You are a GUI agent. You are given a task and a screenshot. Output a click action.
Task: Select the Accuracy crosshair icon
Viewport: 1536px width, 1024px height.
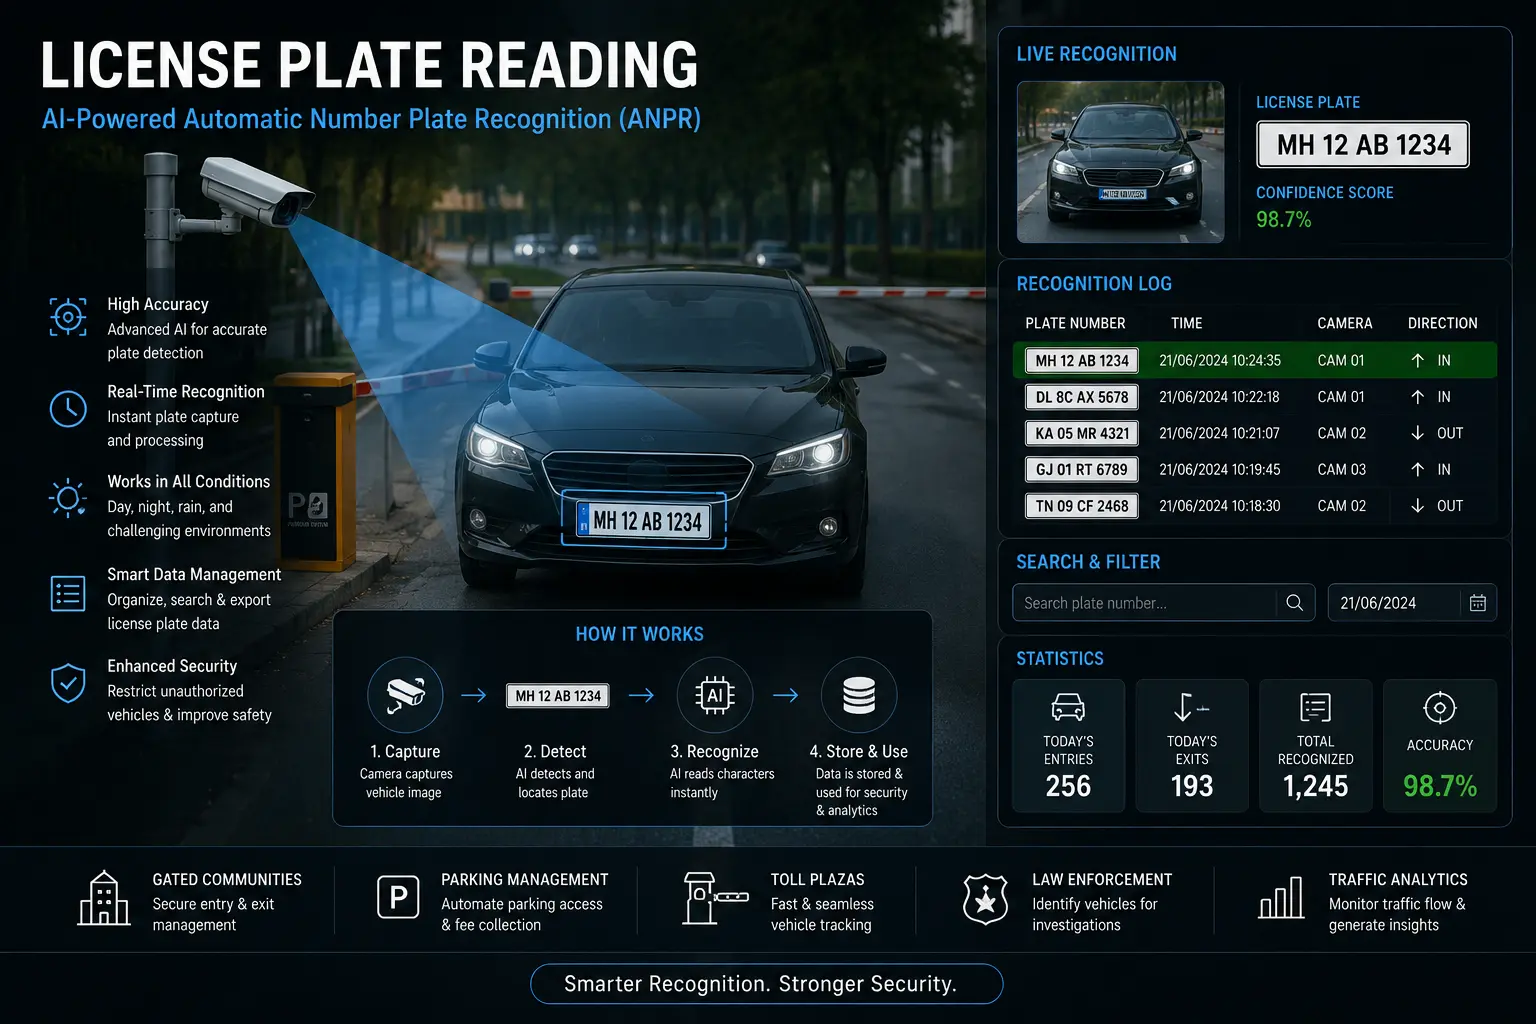[1439, 708]
